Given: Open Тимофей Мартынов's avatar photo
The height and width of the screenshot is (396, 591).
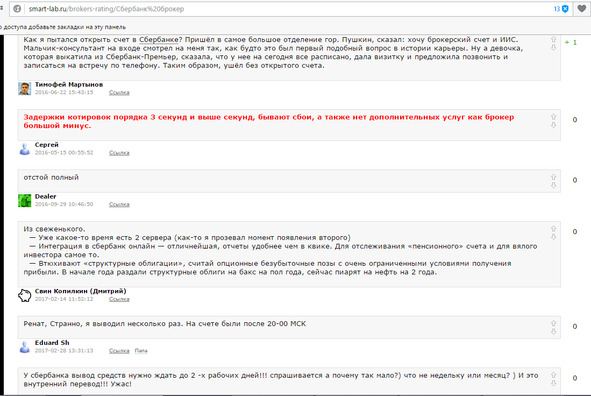Looking at the screenshot, I should tap(24, 89).
